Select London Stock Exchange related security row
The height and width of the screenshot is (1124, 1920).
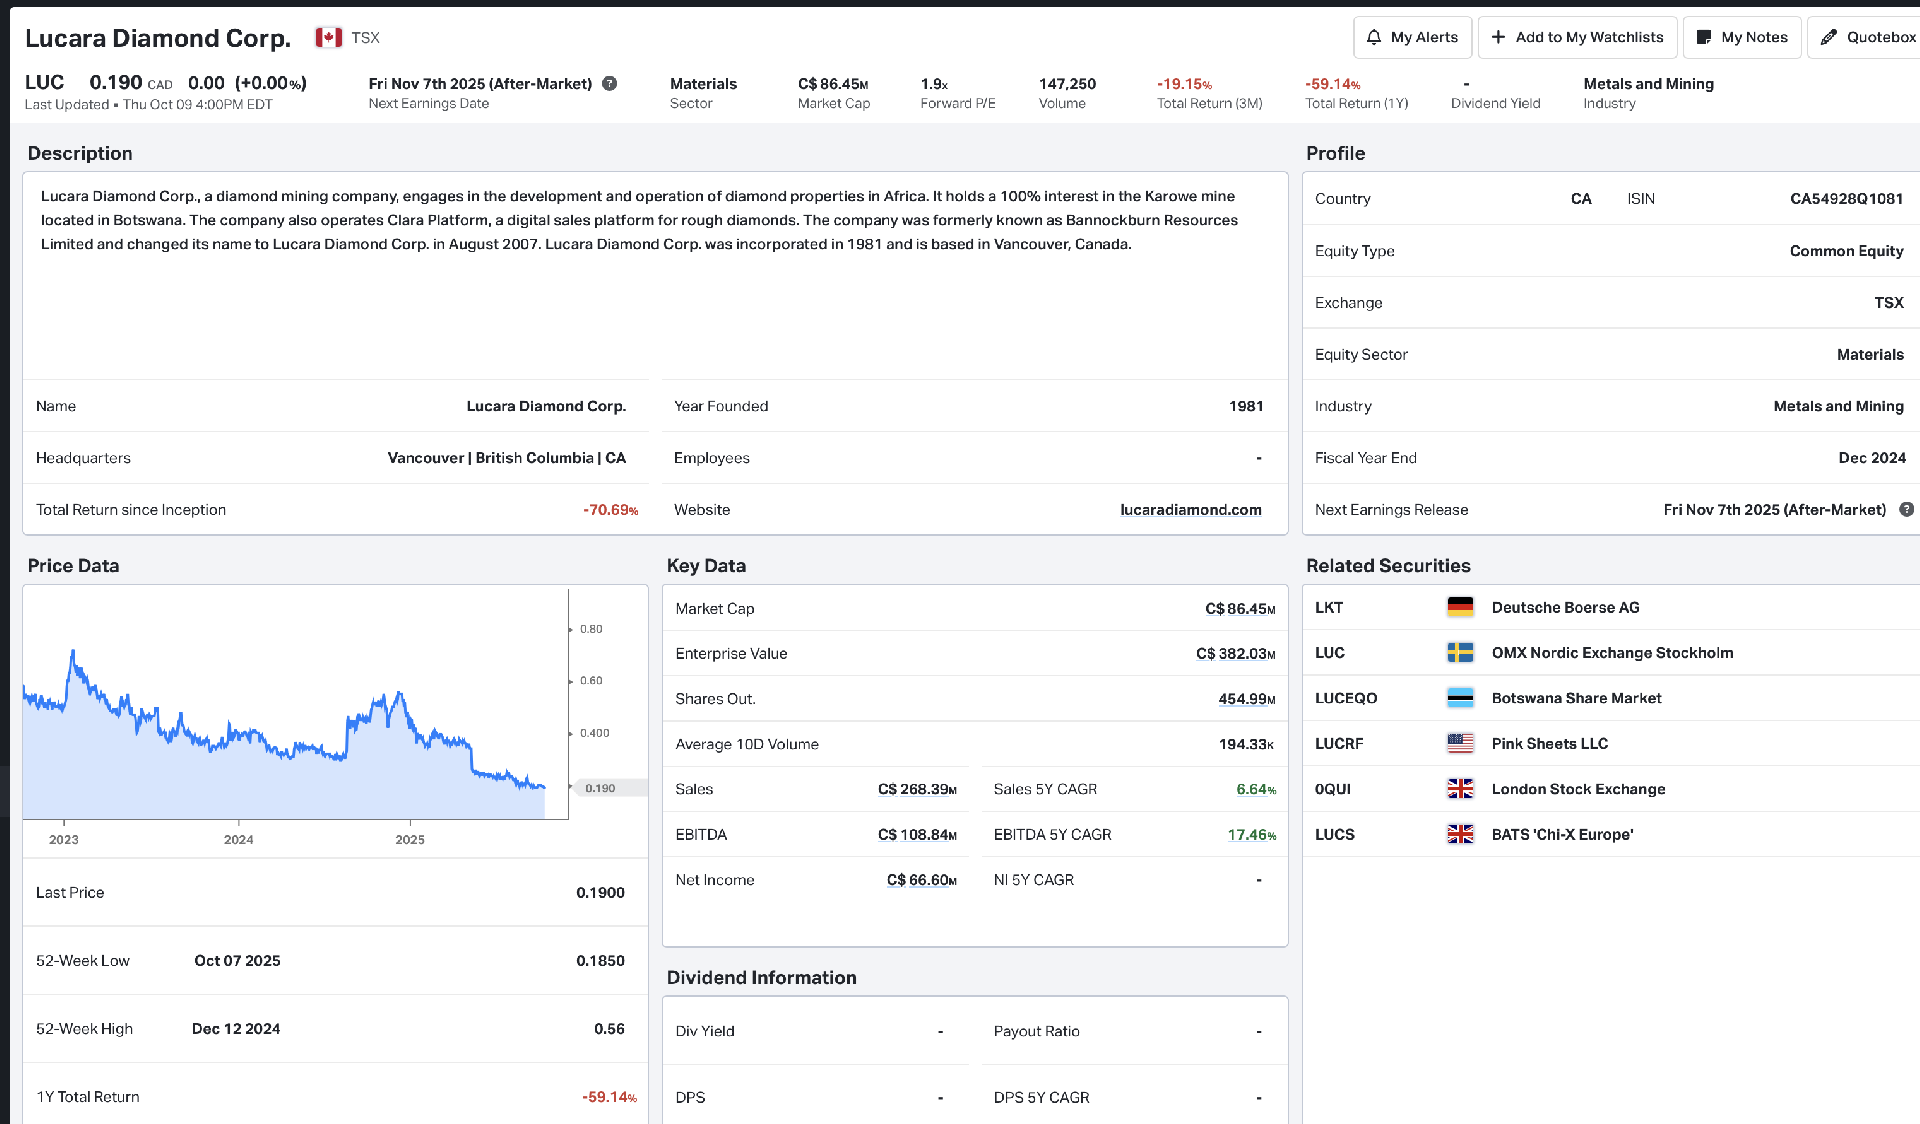(1578, 789)
